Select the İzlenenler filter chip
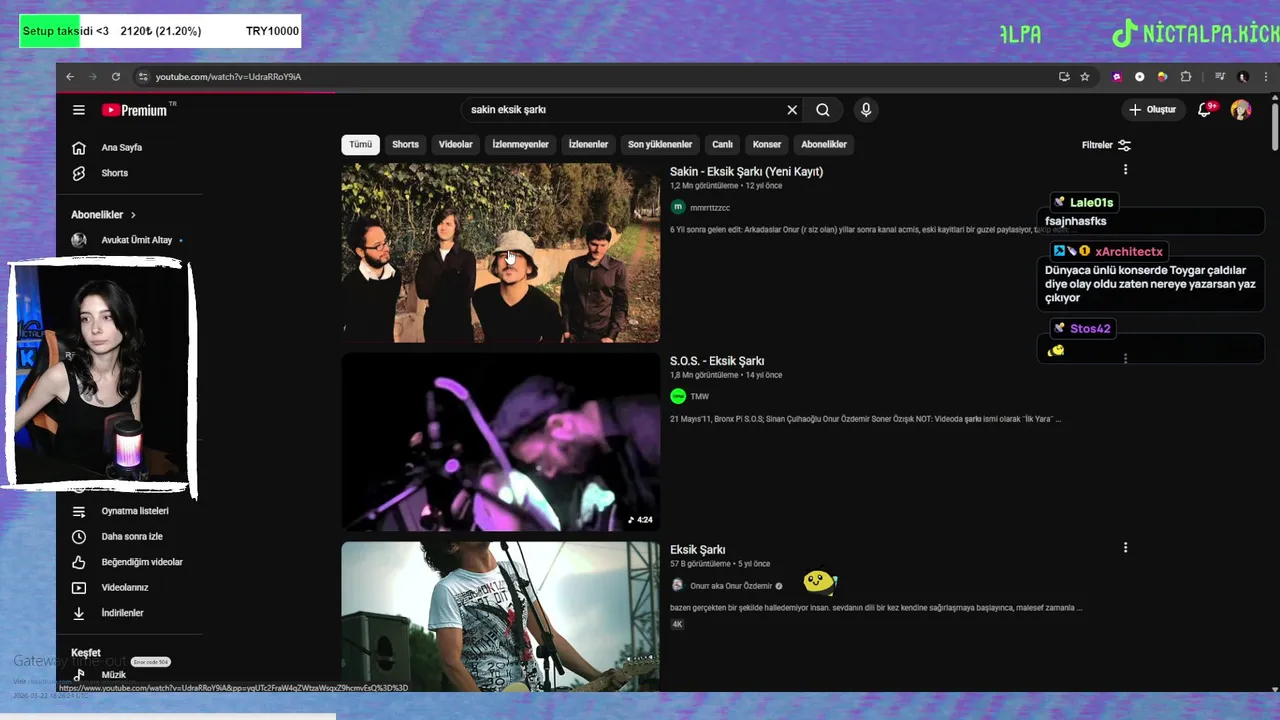This screenshot has height=720, width=1280. point(588,145)
